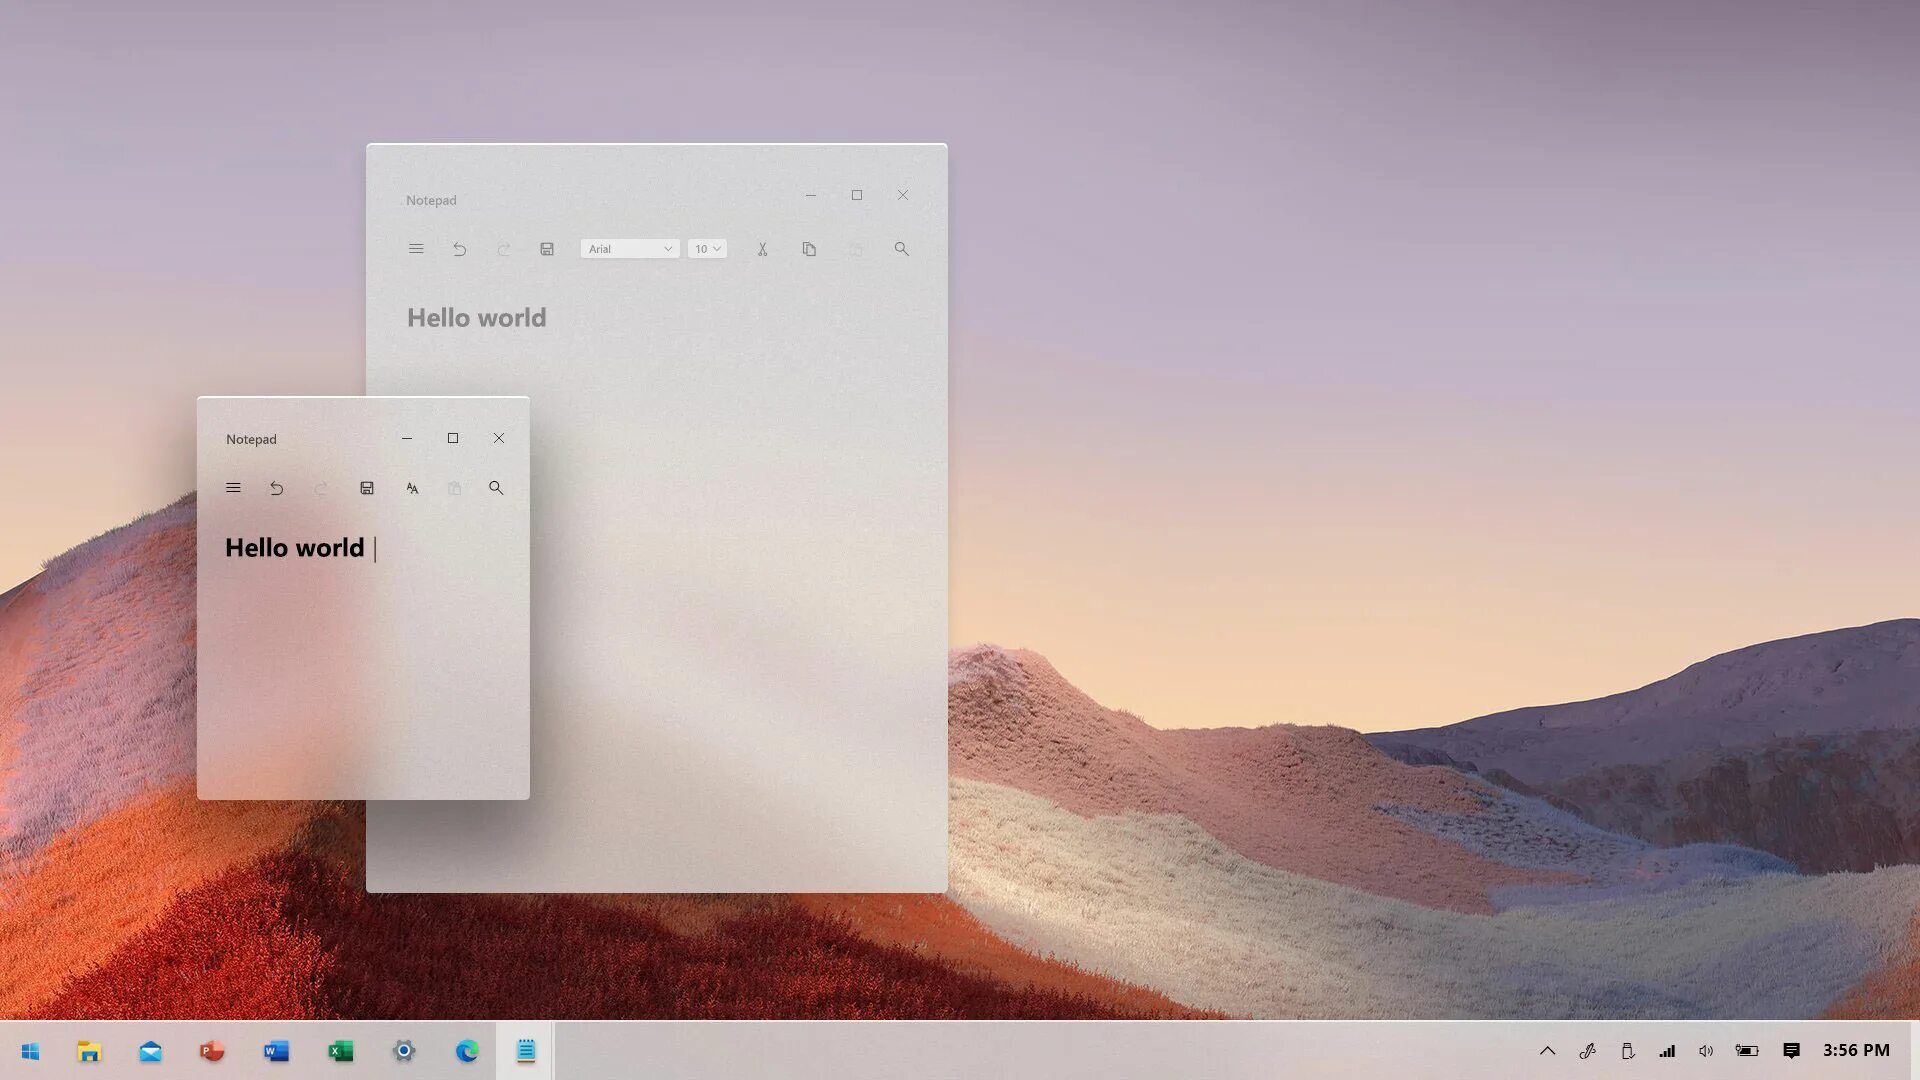This screenshot has height=1080, width=1920.
Task: Click the Hello world text in the small Notepad
Action: [295, 548]
